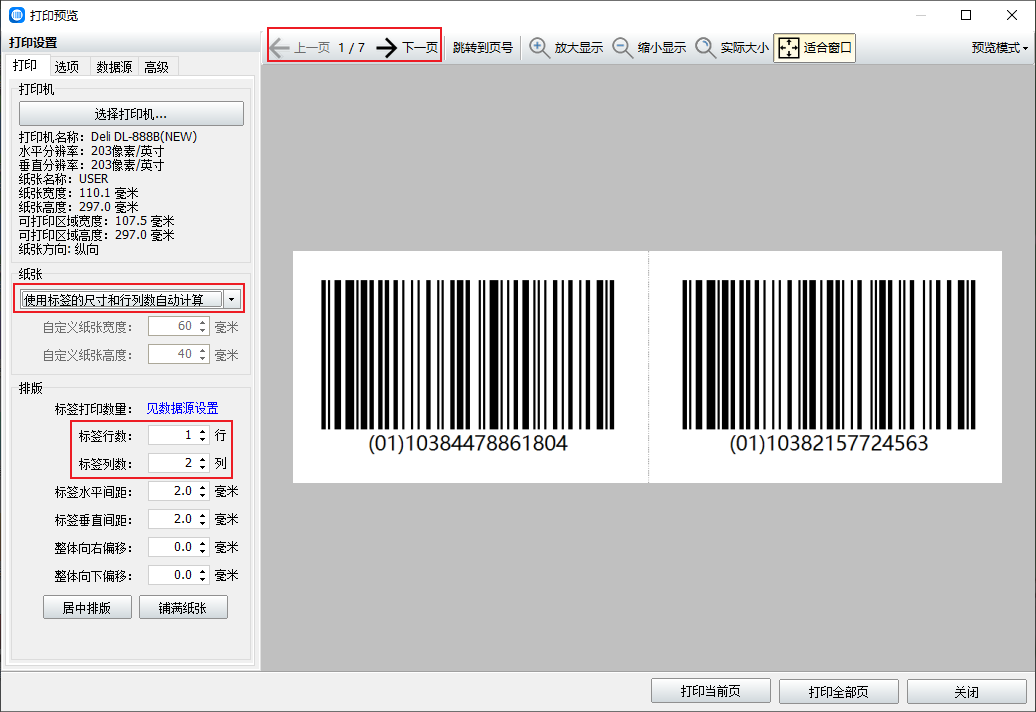Switch to the 选项 tab
1036x712 pixels.
pyautogui.click(x=67, y=67)
